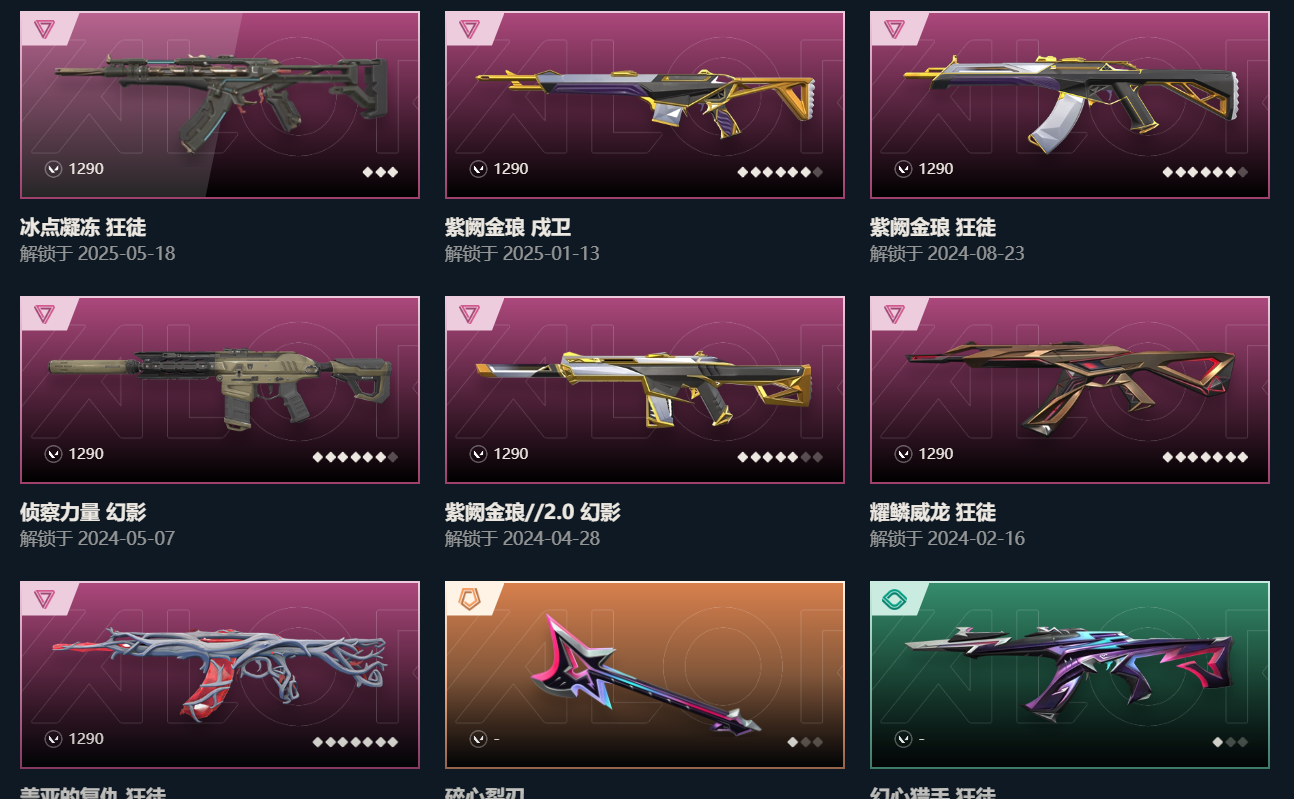Click the pink tier icon on 冰点凝冻 狂徒 card
The width and height of the screenshot is (1294, 799).
[x=44, y=29]
